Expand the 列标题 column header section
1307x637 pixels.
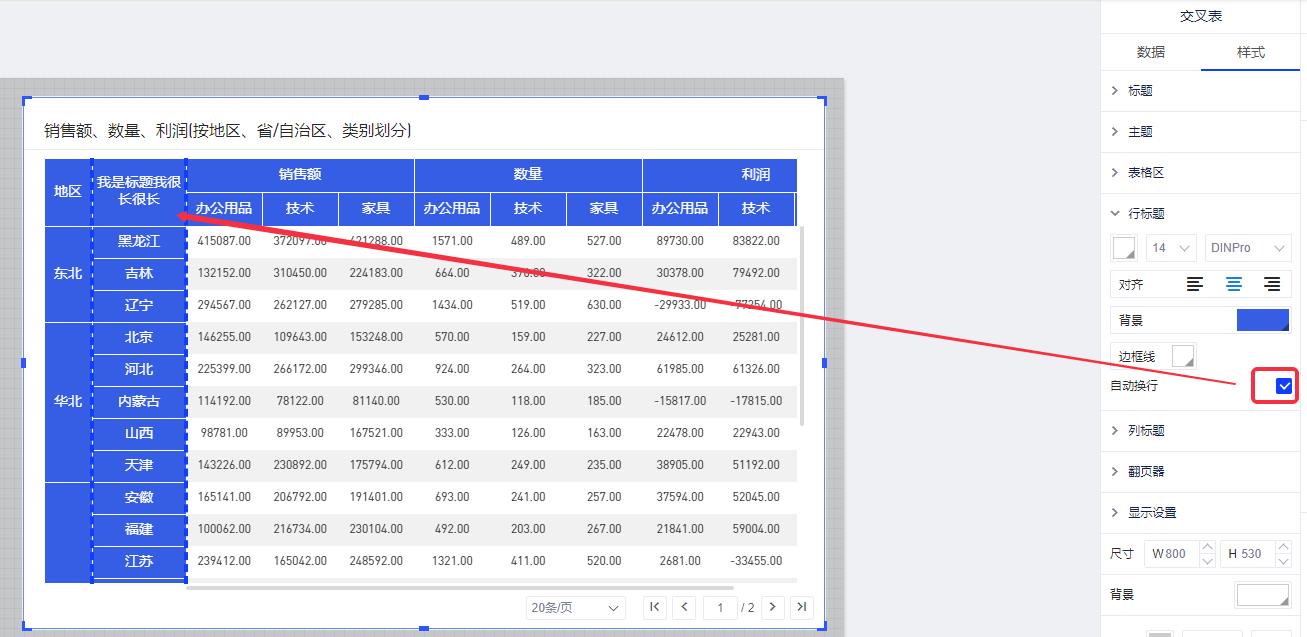(1146, 431)
